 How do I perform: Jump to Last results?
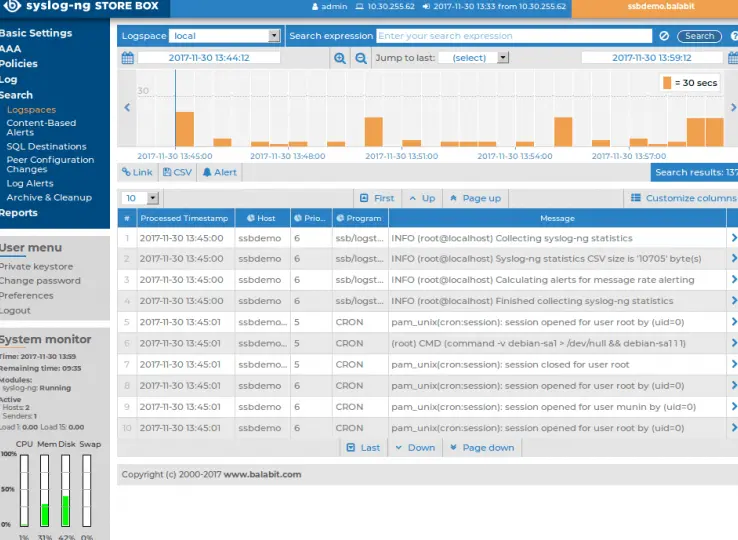(363, 448)
